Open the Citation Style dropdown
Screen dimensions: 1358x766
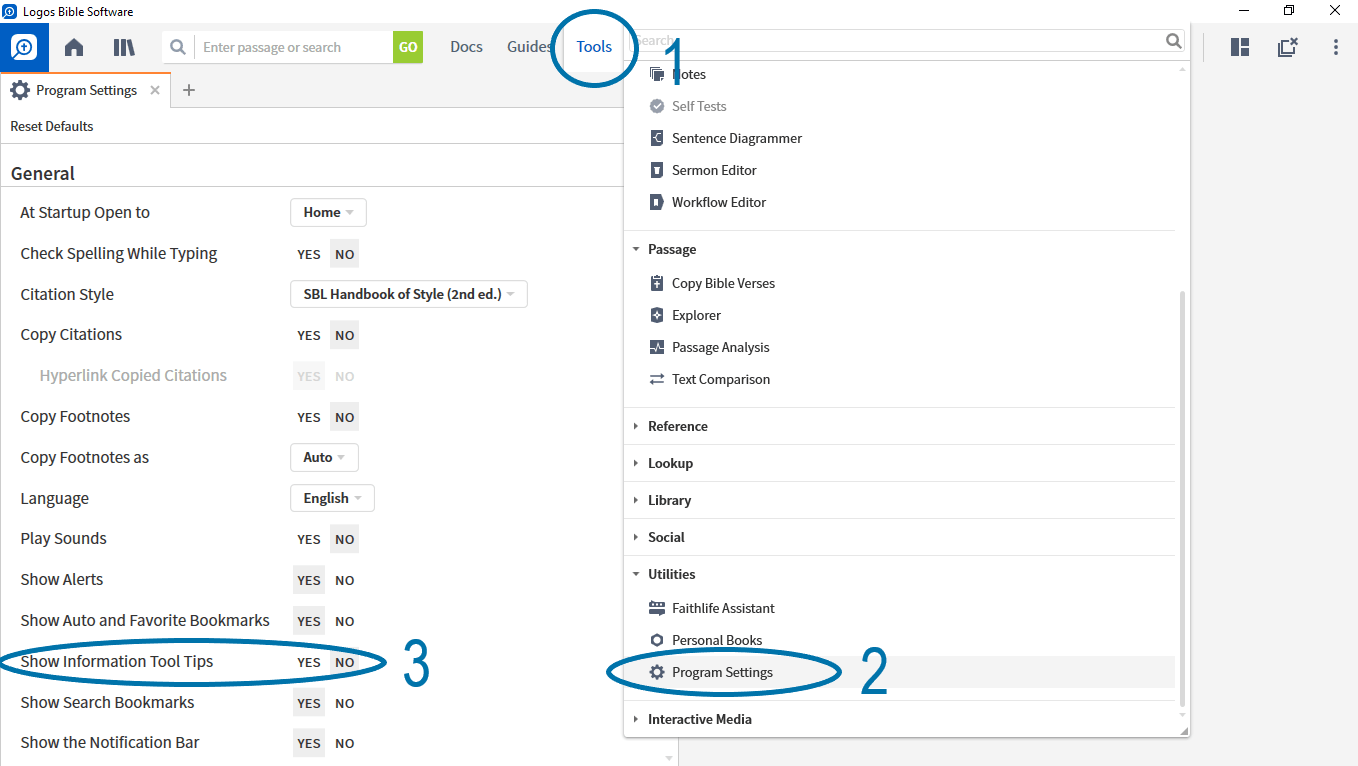pyautogui.click(x=408, y=294)
